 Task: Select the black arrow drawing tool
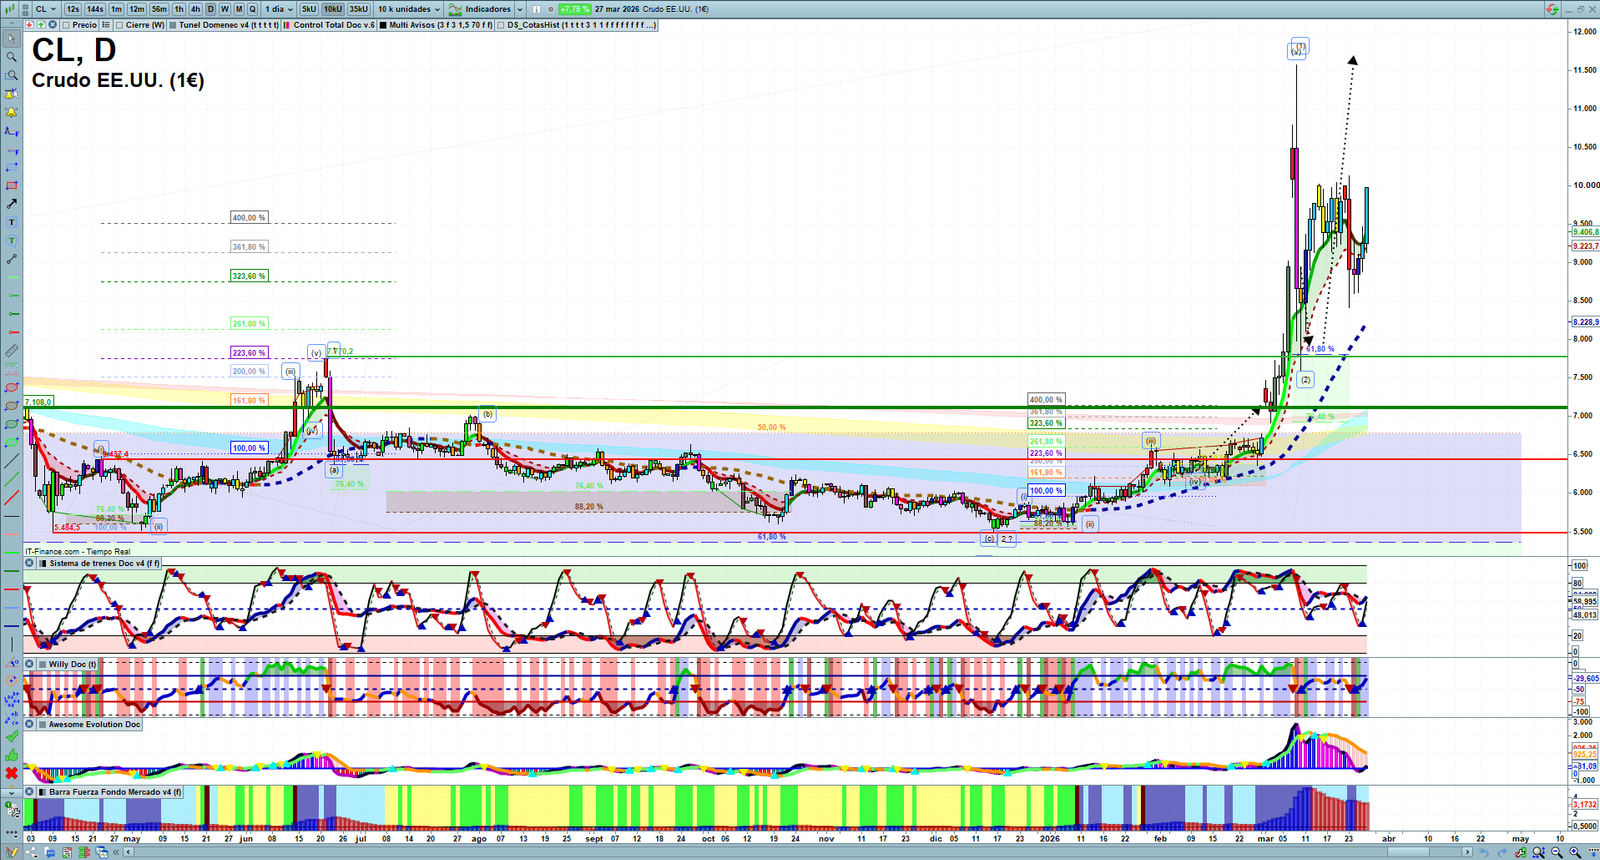pos(11,204)
